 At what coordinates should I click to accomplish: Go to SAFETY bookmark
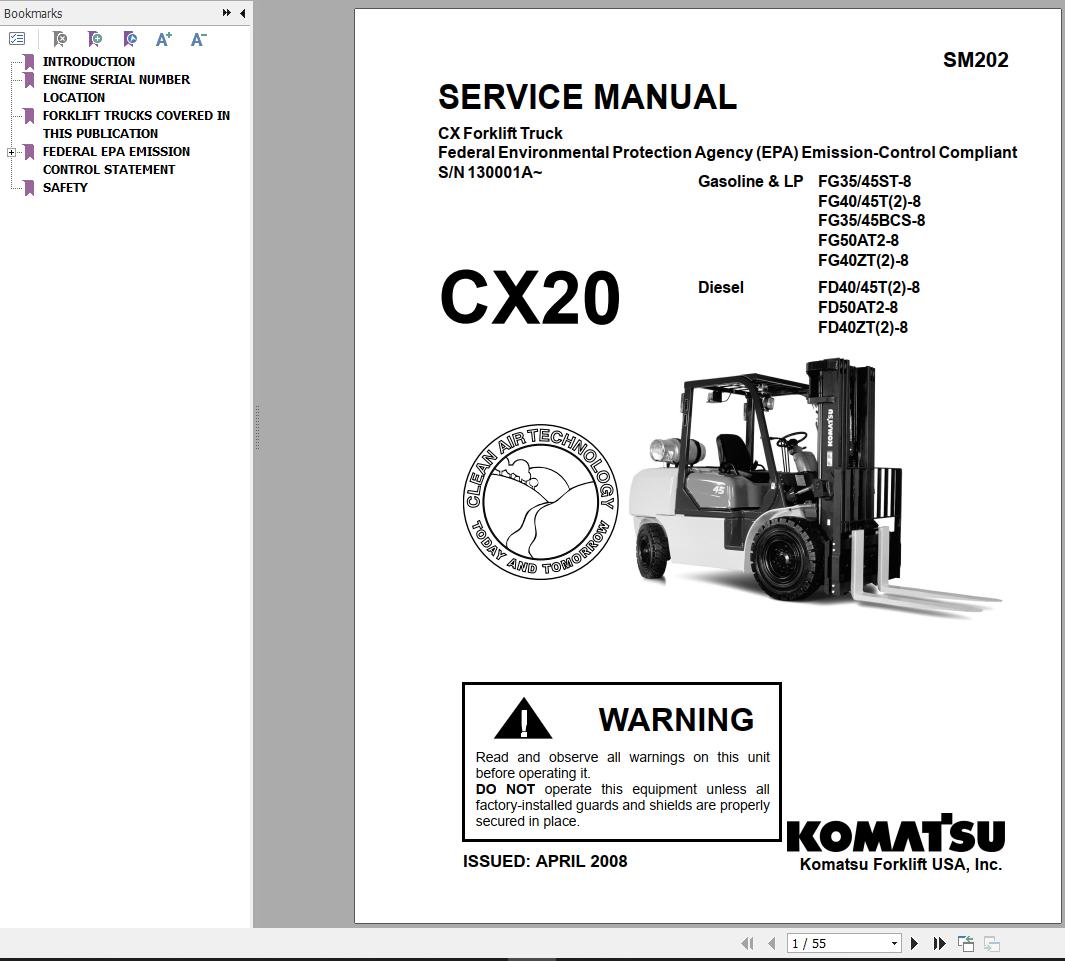(x=64, y=187)
